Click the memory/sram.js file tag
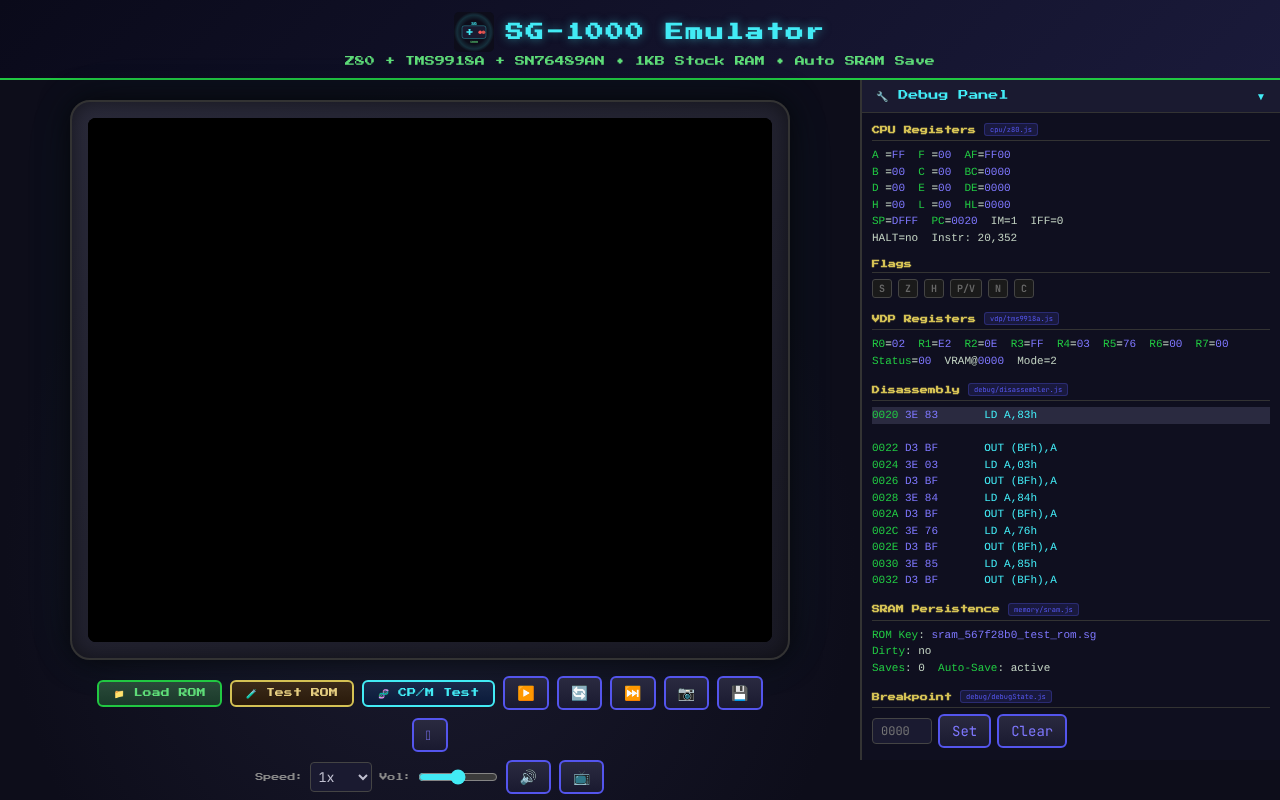This screenshot has width=1280, height=800. (x=1043, y=609)
